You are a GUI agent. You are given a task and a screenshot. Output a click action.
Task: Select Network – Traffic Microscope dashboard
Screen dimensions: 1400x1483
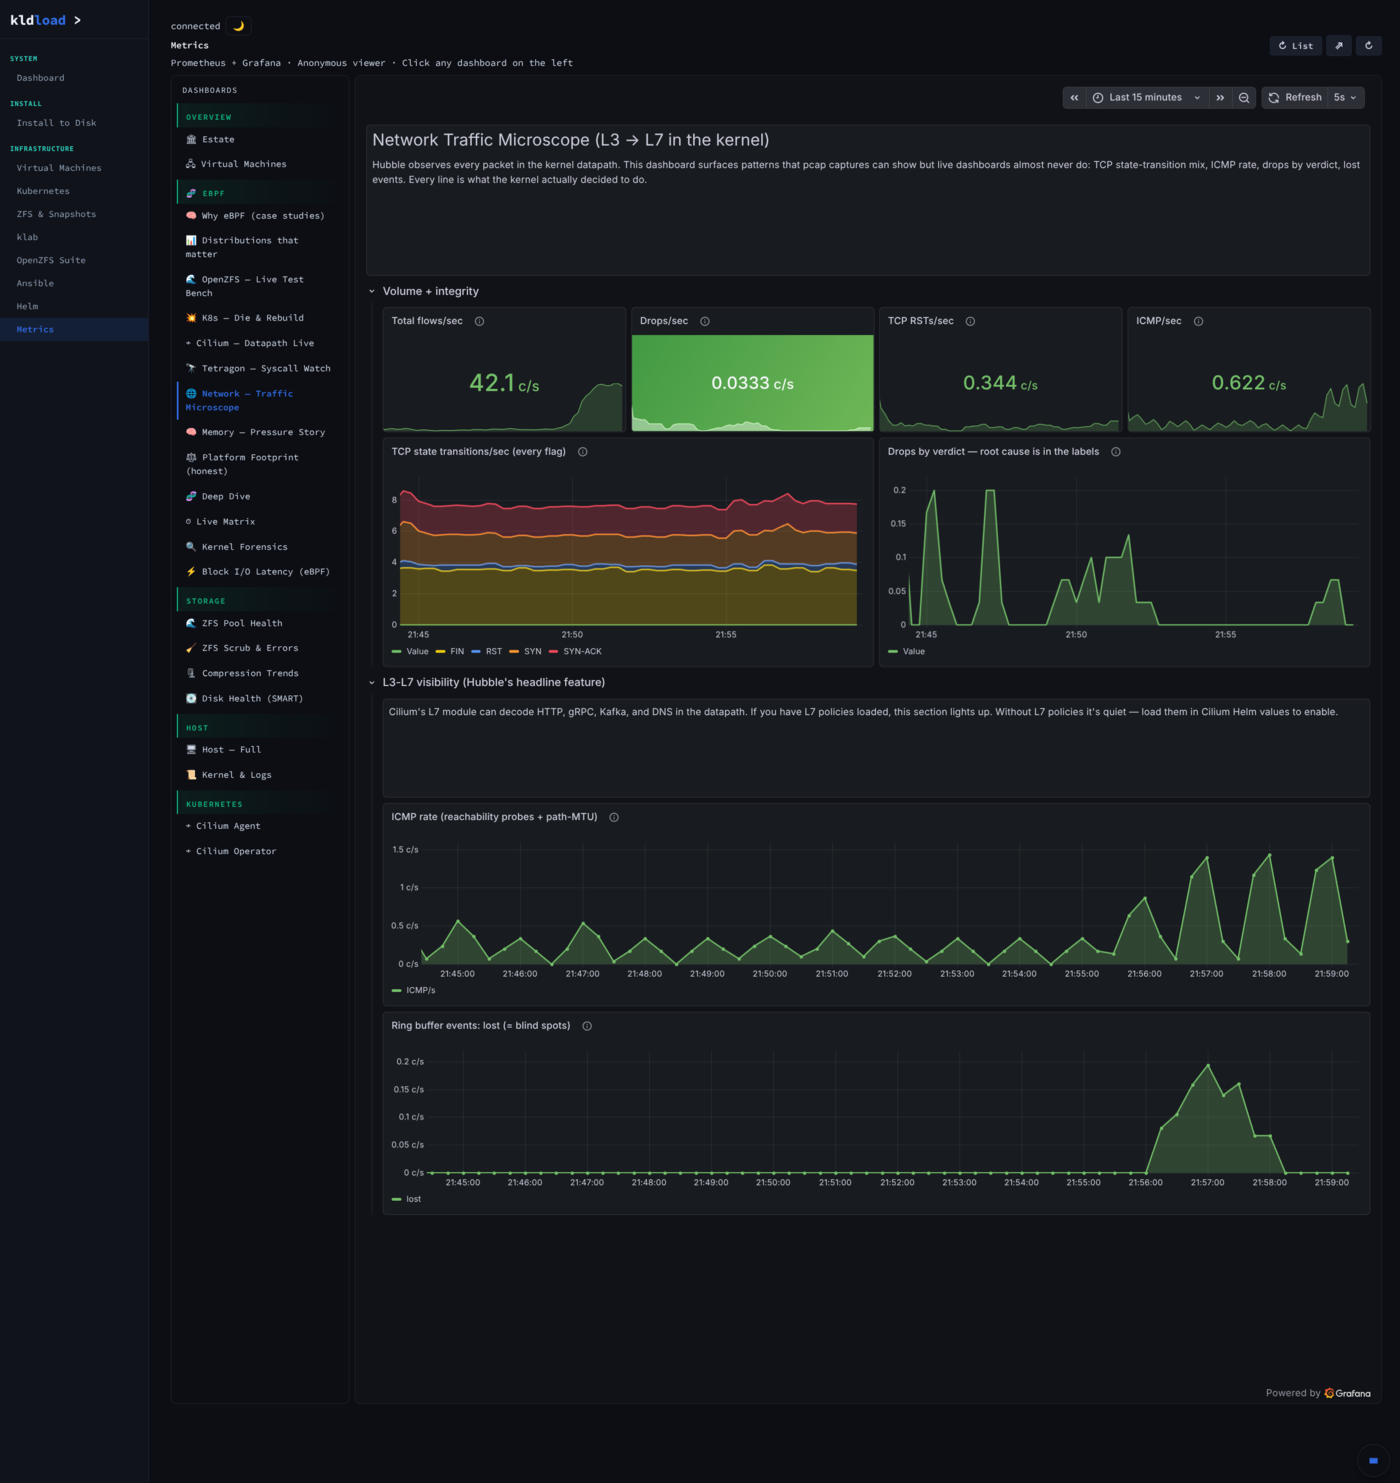(x=257, y=400)
